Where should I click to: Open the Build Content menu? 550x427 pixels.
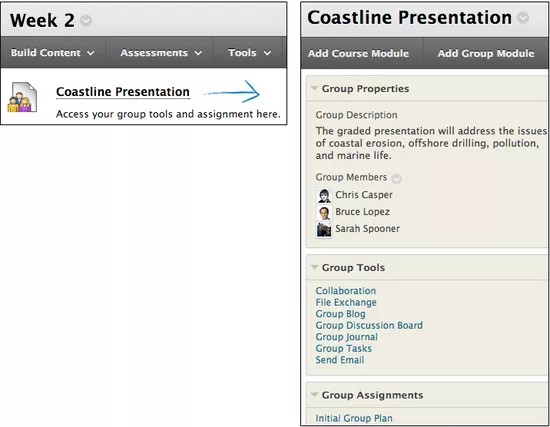53,53
